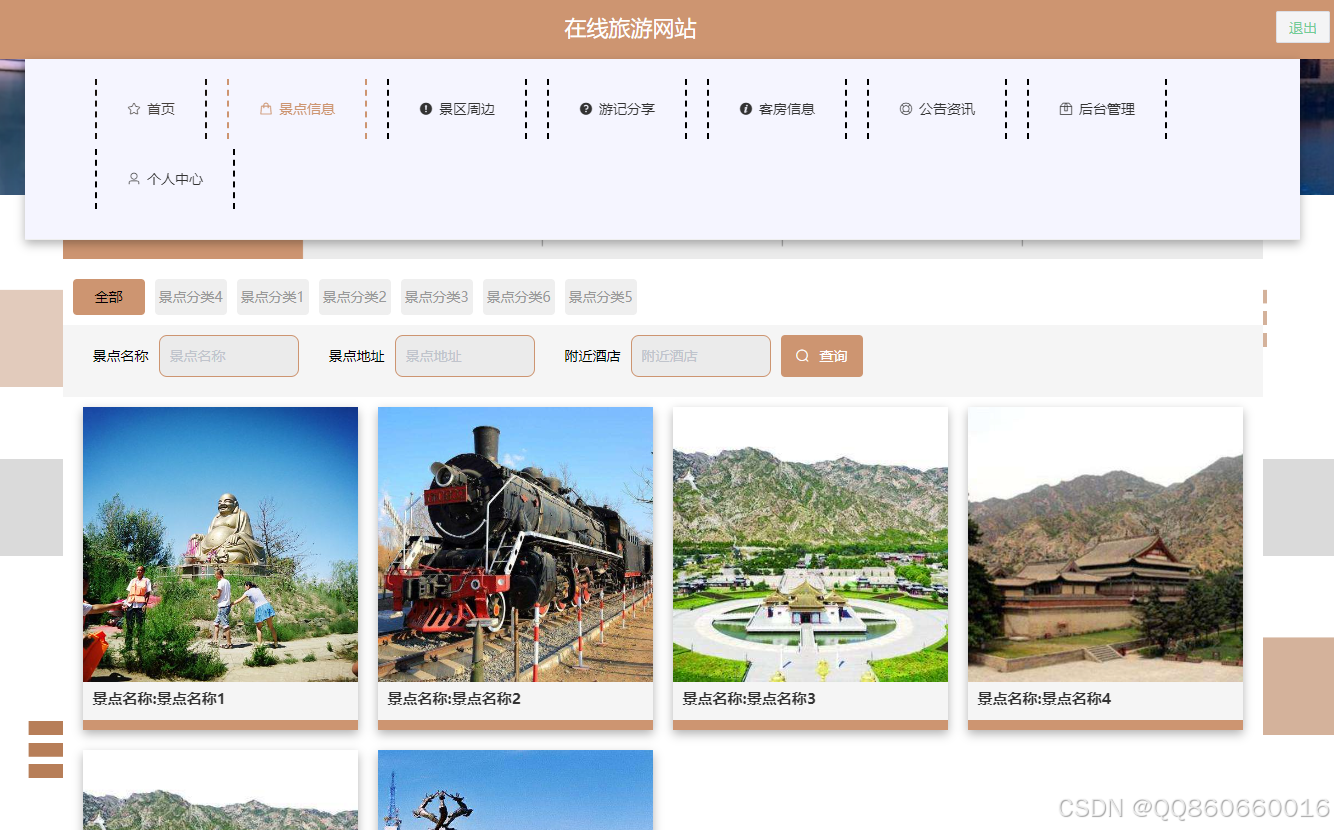
Task: Click the 退出 logout button
Action: point(1302,28)
